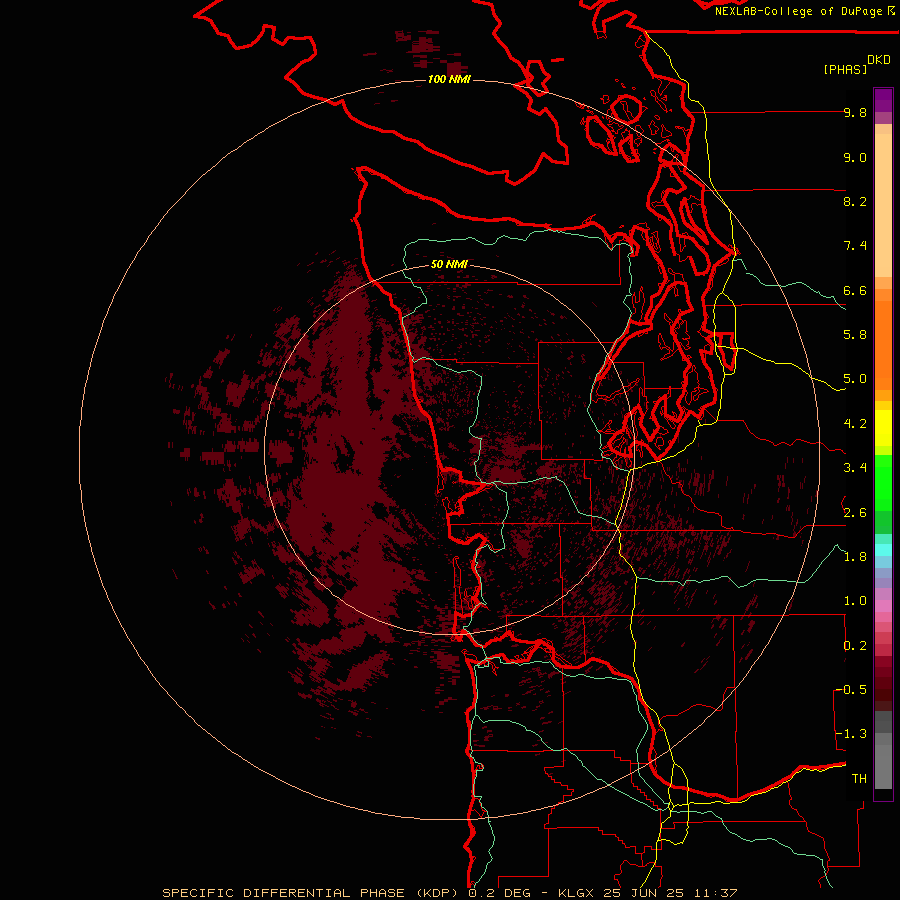Click the [PHAS] units label

pyautogui.click(x=845, y=69)
